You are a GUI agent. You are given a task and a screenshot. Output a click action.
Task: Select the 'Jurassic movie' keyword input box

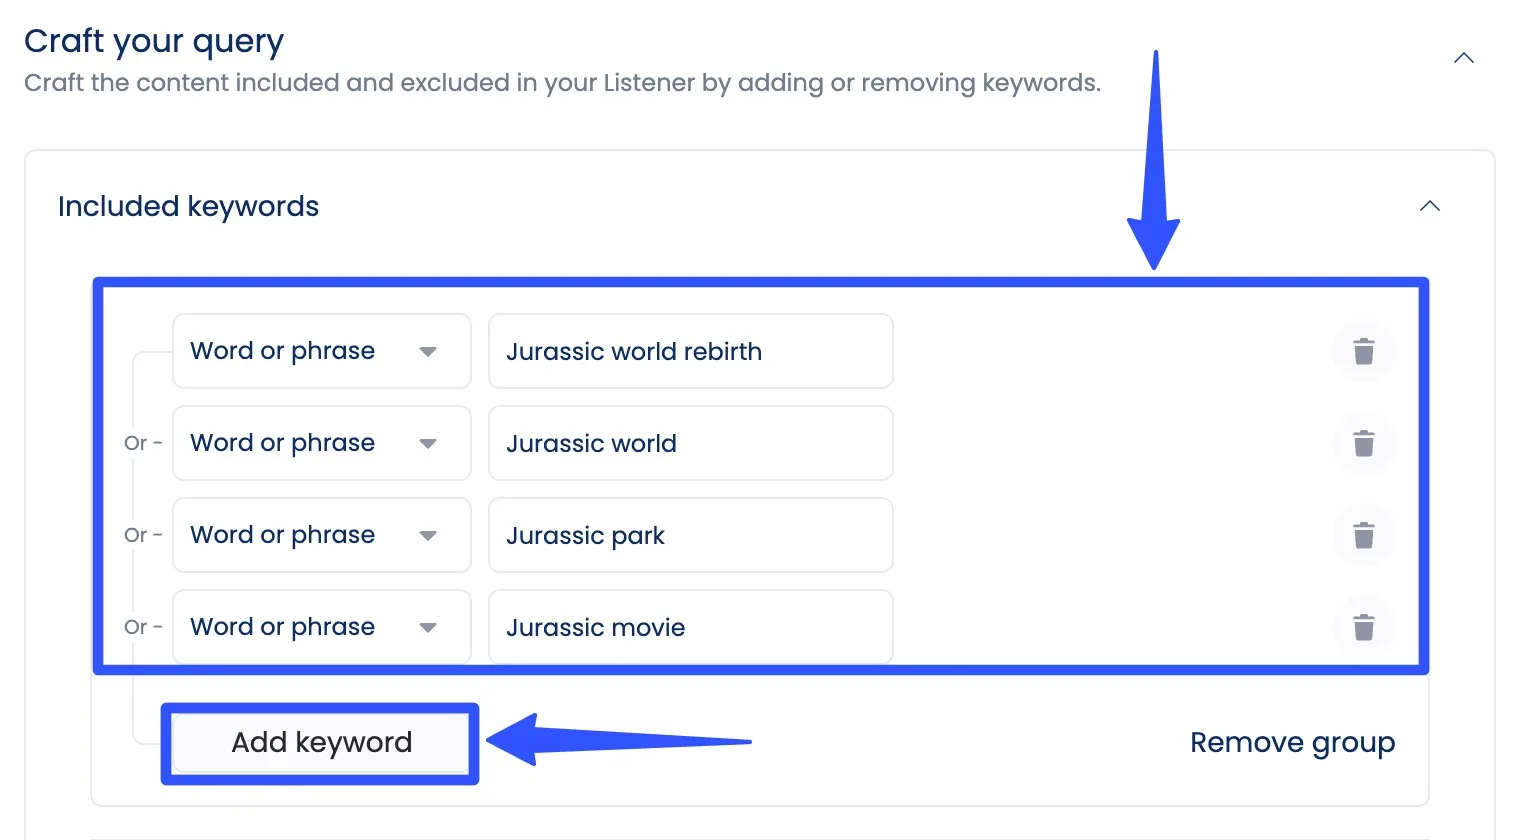(690, 627)
